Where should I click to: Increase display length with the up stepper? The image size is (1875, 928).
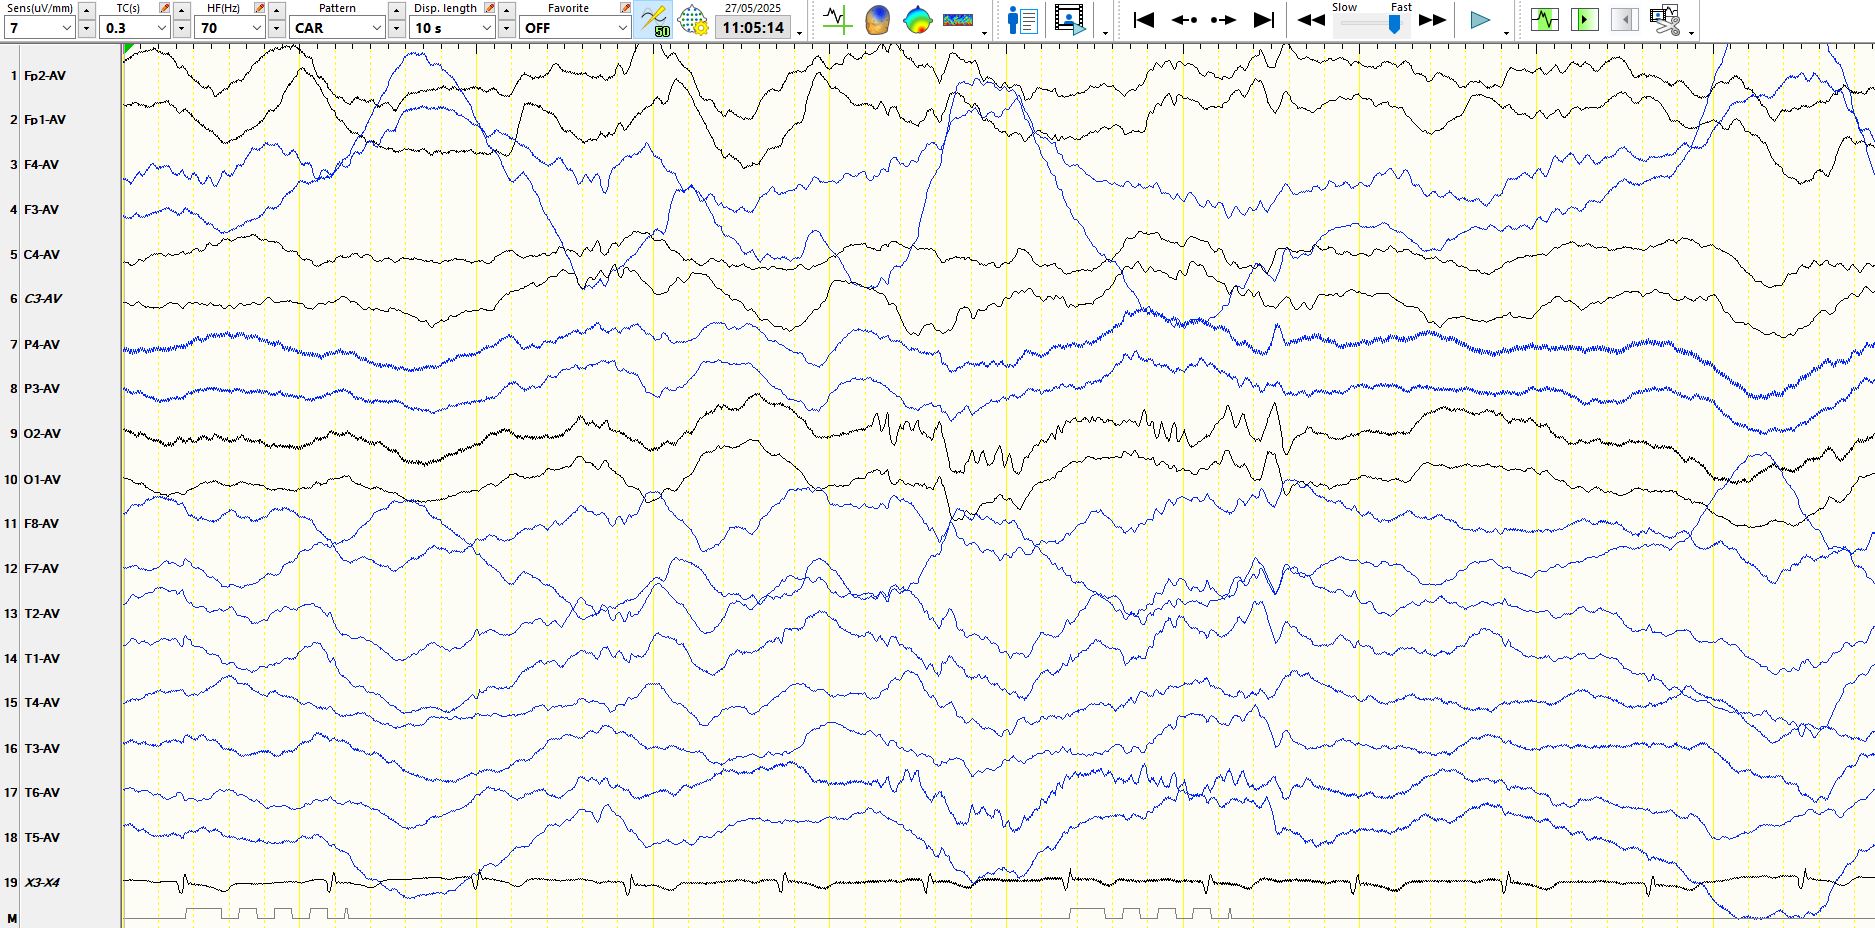click(x=507, y=9)
